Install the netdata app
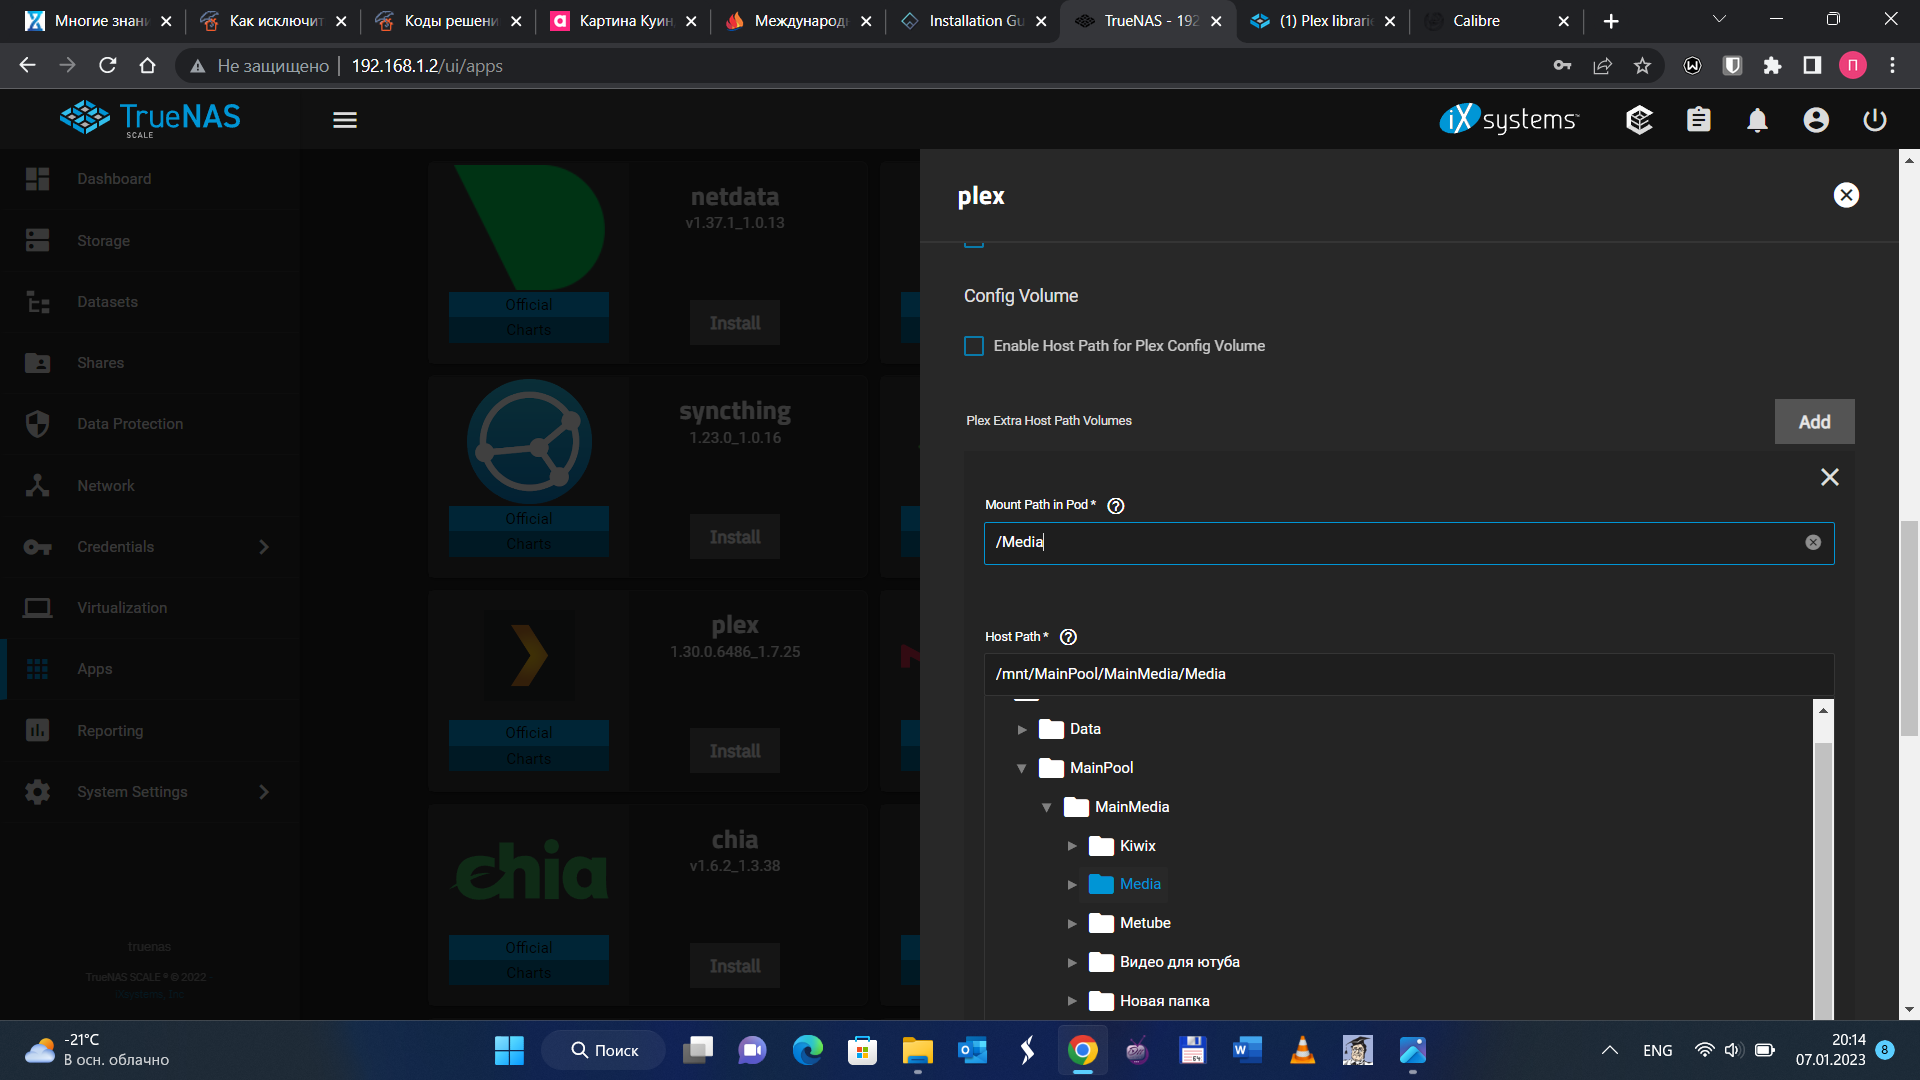This screenshot has height=1080, width=1920. tap(735, 324)
